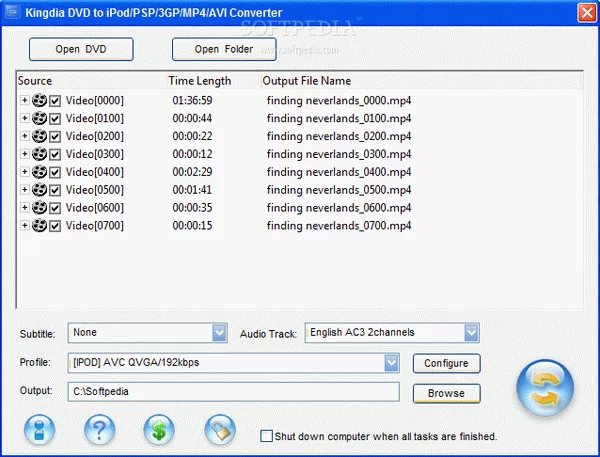Expand the Video[0300] tree node

[24, 154]
